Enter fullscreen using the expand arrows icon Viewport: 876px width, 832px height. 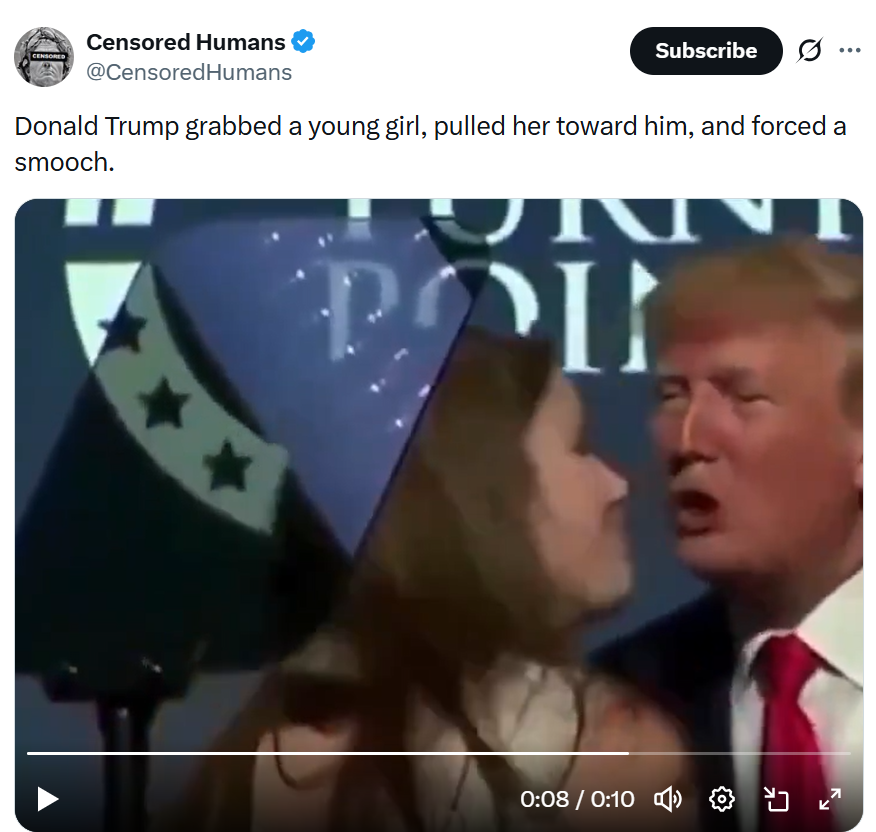830,799
